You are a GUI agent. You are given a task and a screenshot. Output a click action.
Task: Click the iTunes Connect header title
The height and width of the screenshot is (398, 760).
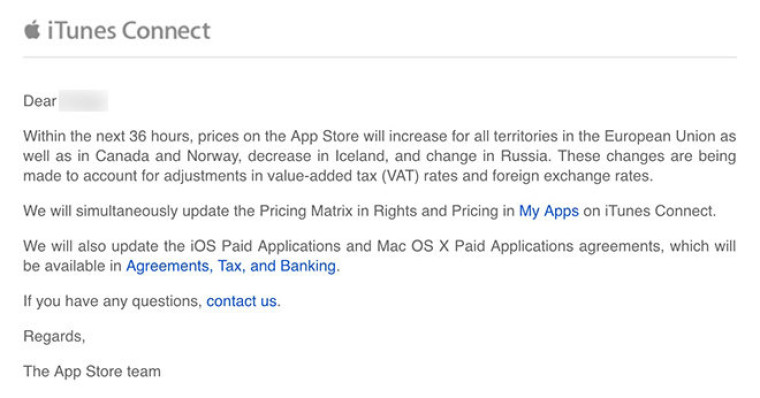coord(129,31)
